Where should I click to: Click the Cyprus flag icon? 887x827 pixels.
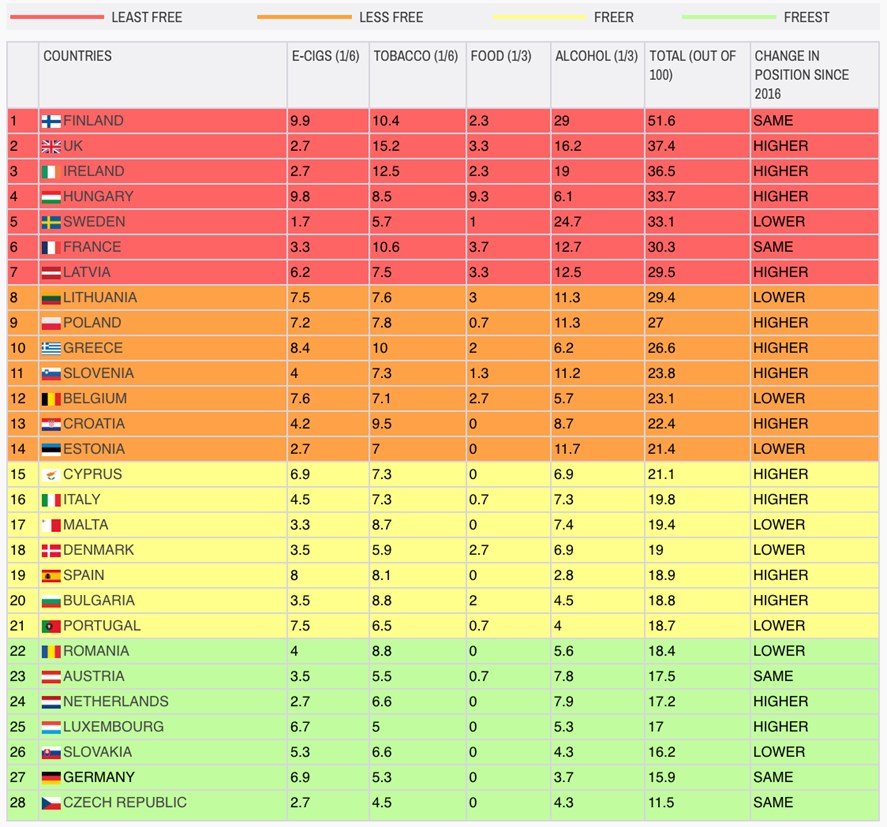click(x=51, y=474)
